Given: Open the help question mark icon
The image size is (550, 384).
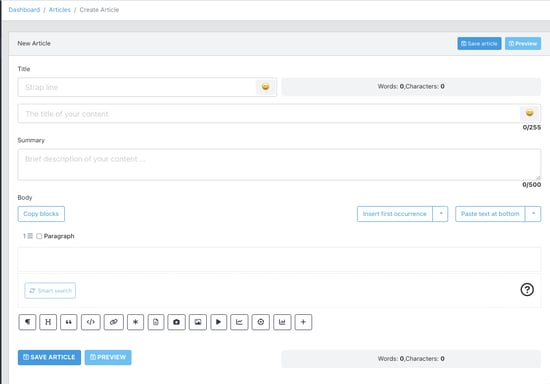Looking at the screenshot, I should coord(527,290).
